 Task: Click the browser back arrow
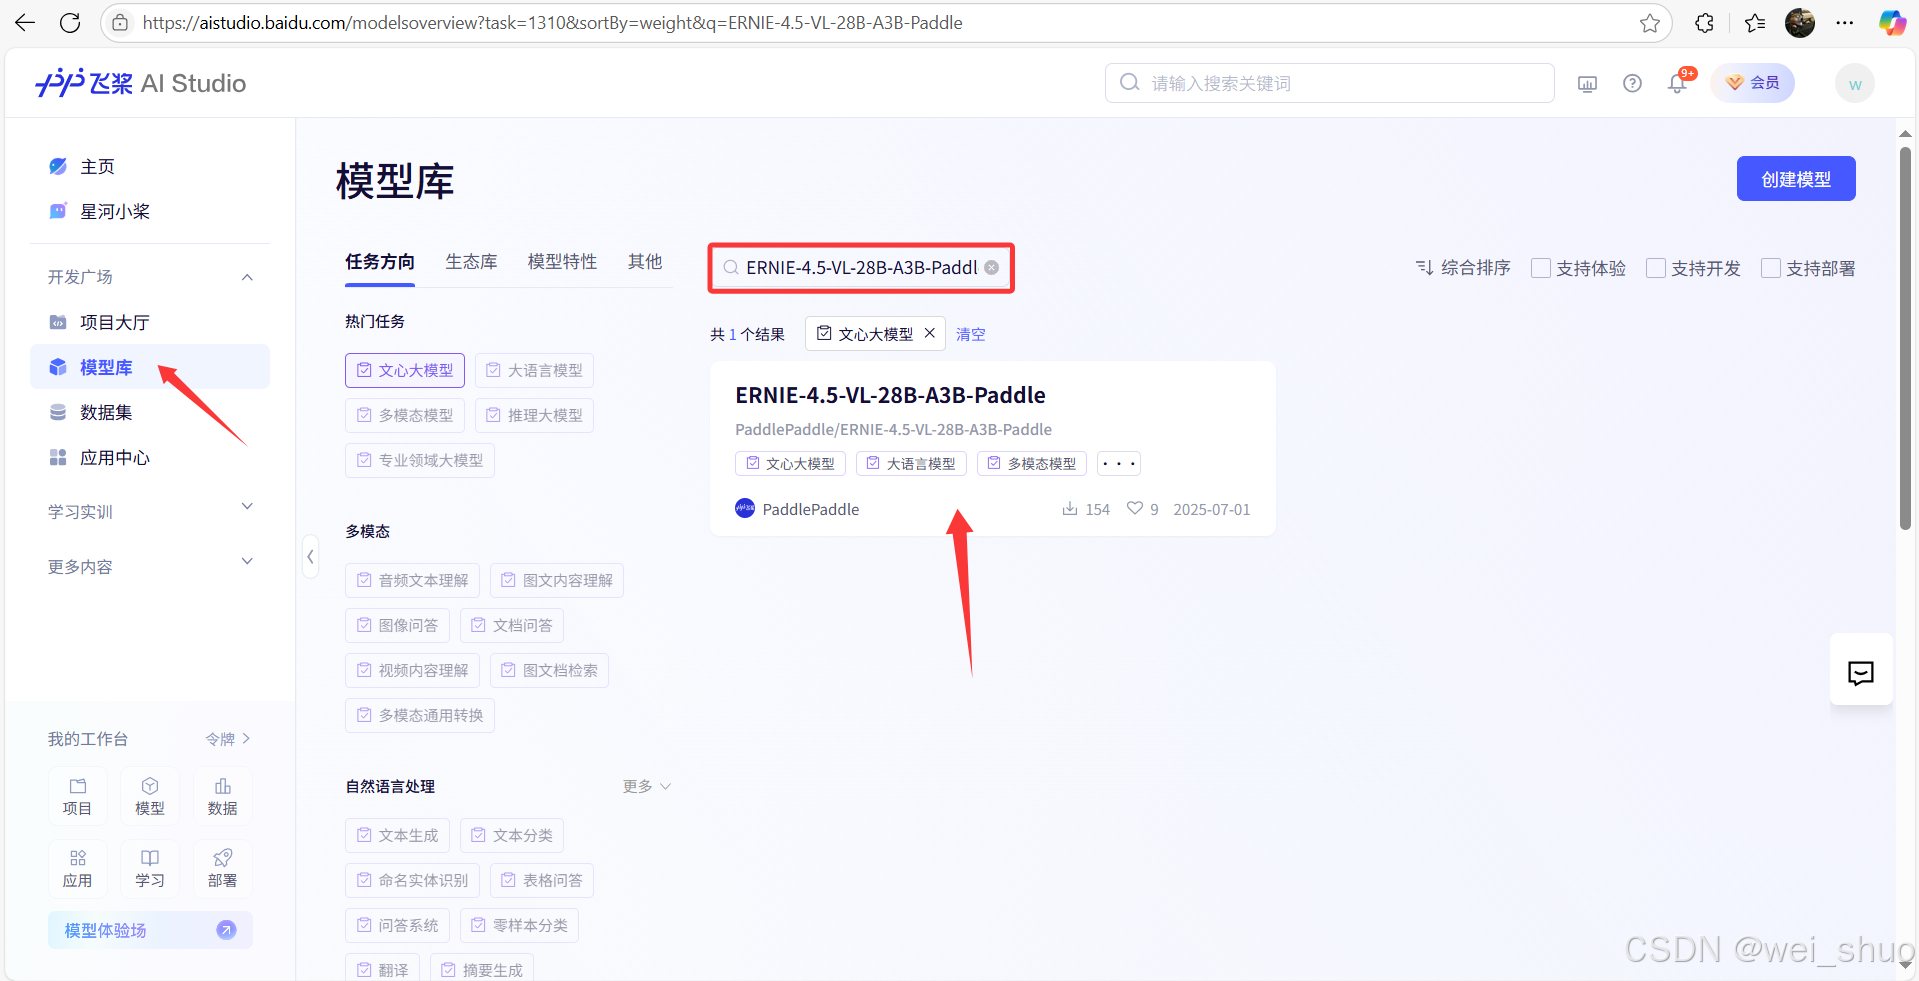click(x=25, y=23)
